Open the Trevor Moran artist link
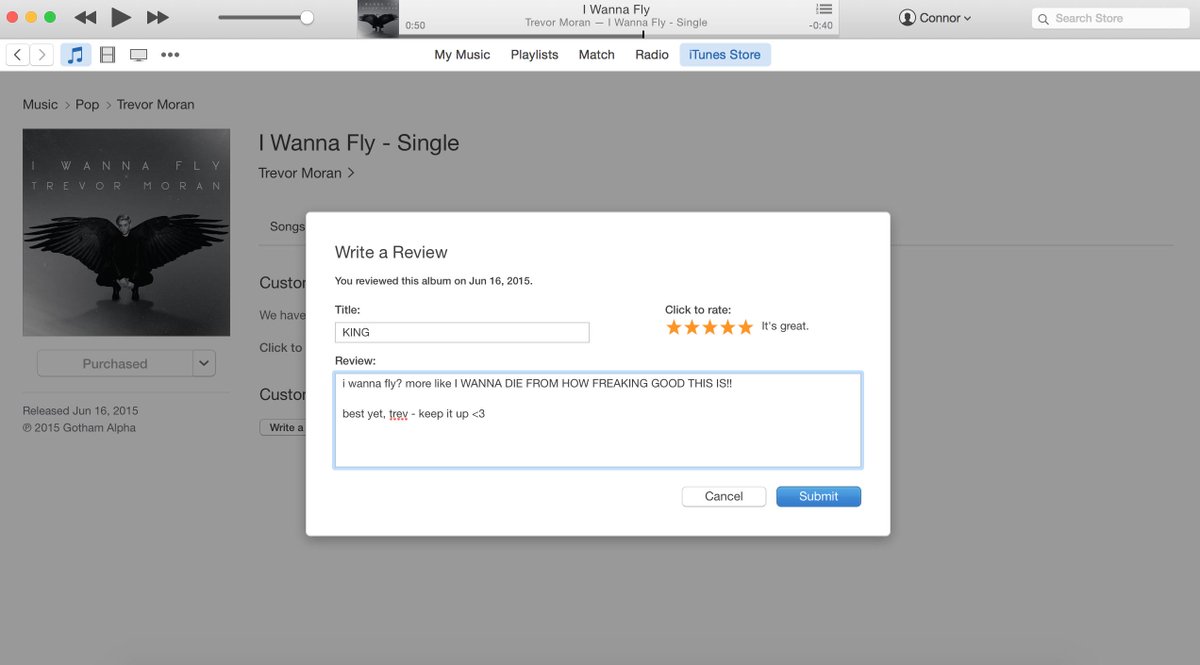The width and height of the screenshot is (1200, 665). point(306,173)
